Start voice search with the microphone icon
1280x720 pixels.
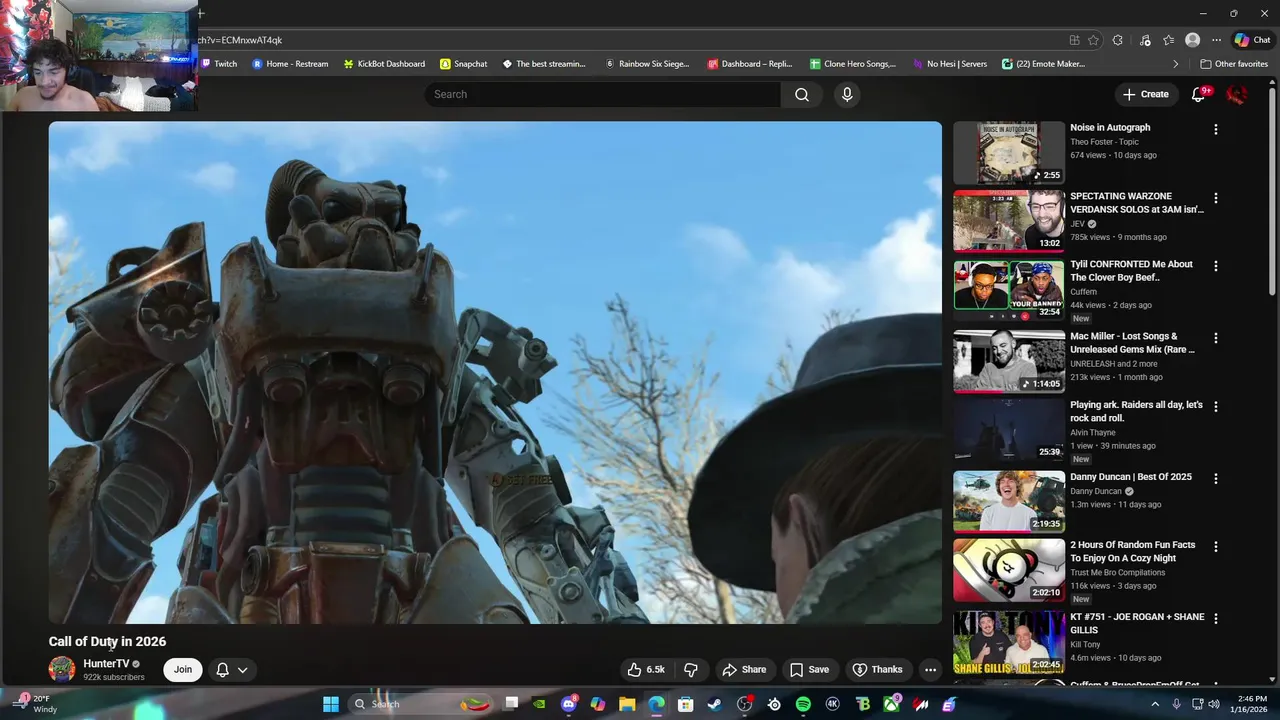click(847, 94)
